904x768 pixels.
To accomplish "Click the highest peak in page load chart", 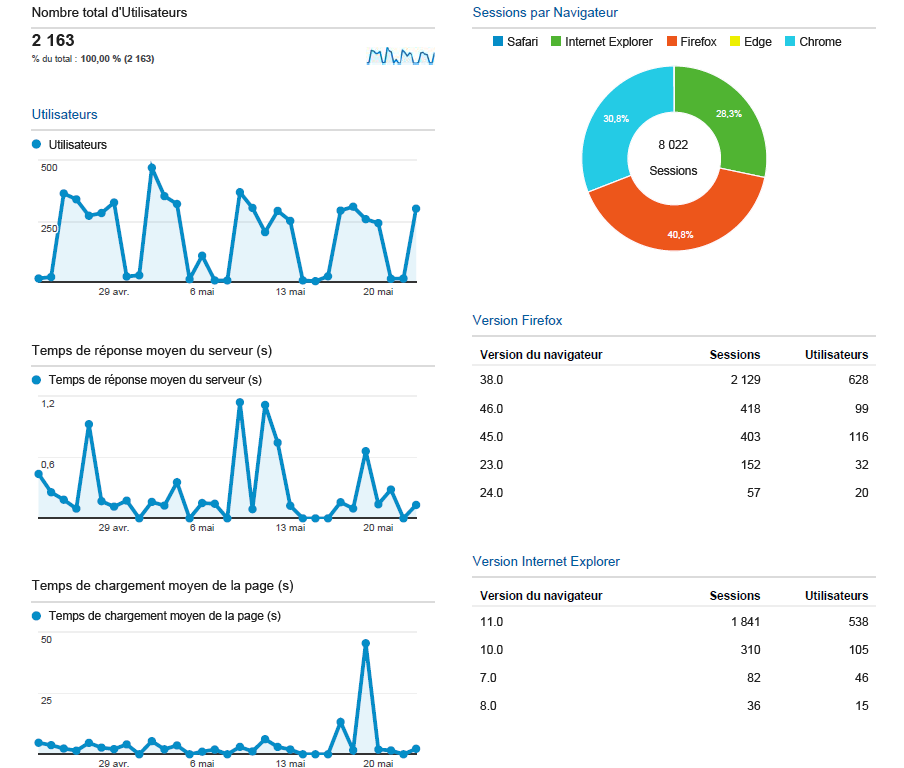I will coord(365,644).
